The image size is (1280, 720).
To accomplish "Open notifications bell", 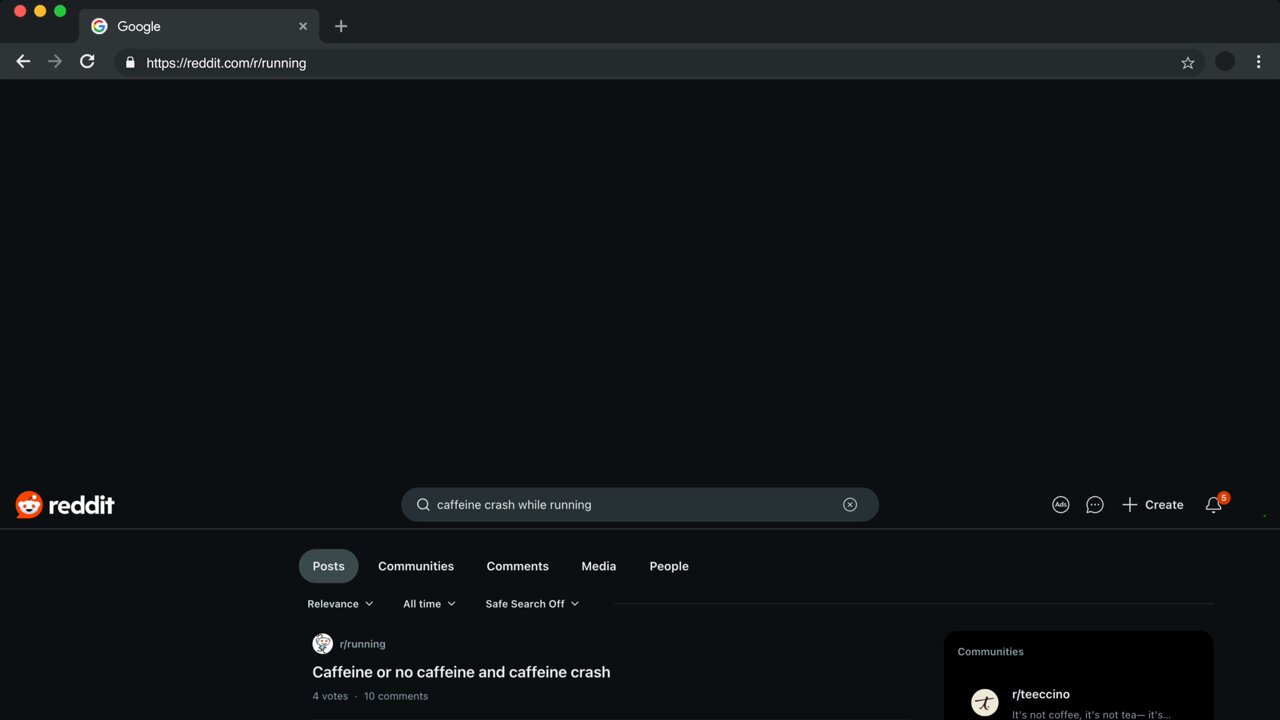I will (1214, 505).
